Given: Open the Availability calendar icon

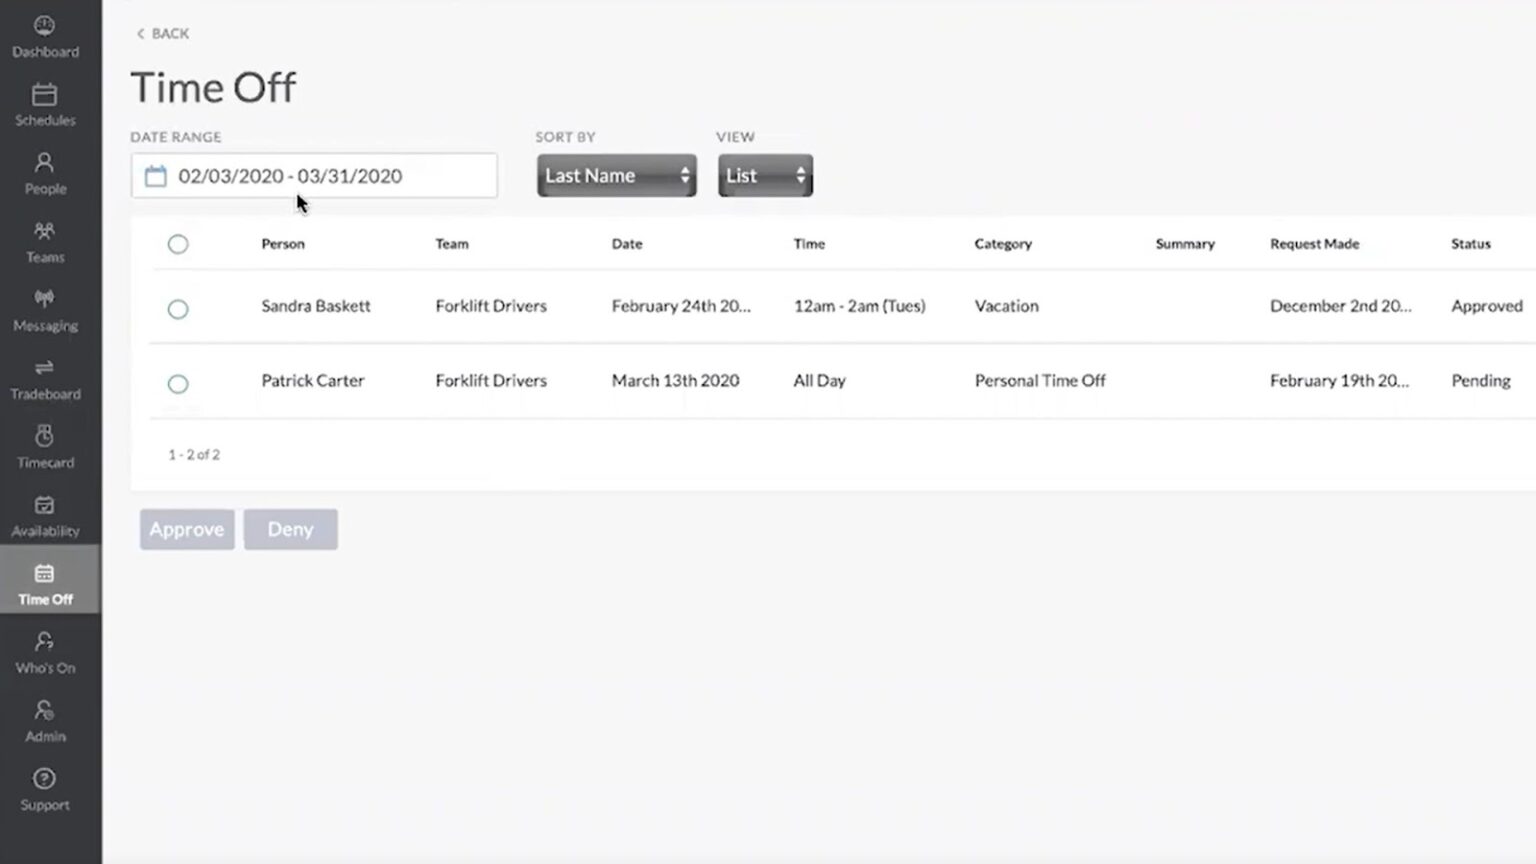Looking at the screenshot, I should [x=44, y=505].
